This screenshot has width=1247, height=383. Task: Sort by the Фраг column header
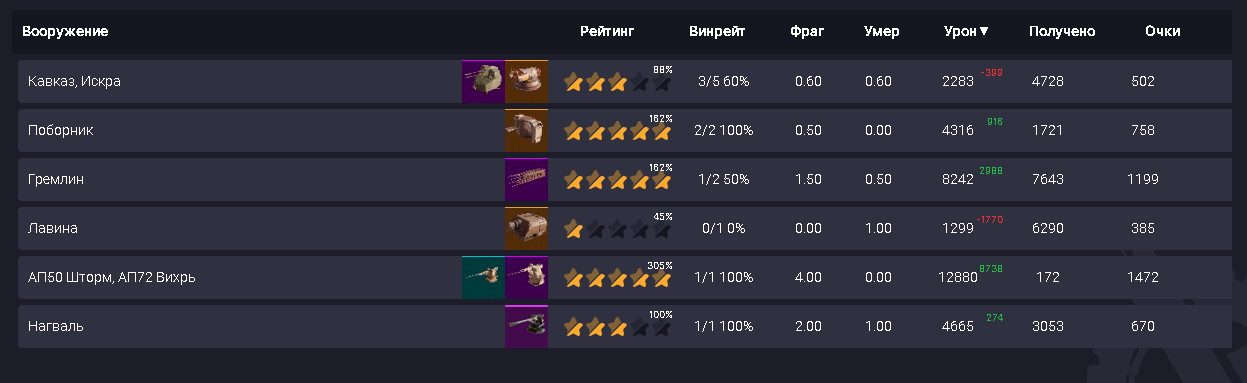pos(807,31)
